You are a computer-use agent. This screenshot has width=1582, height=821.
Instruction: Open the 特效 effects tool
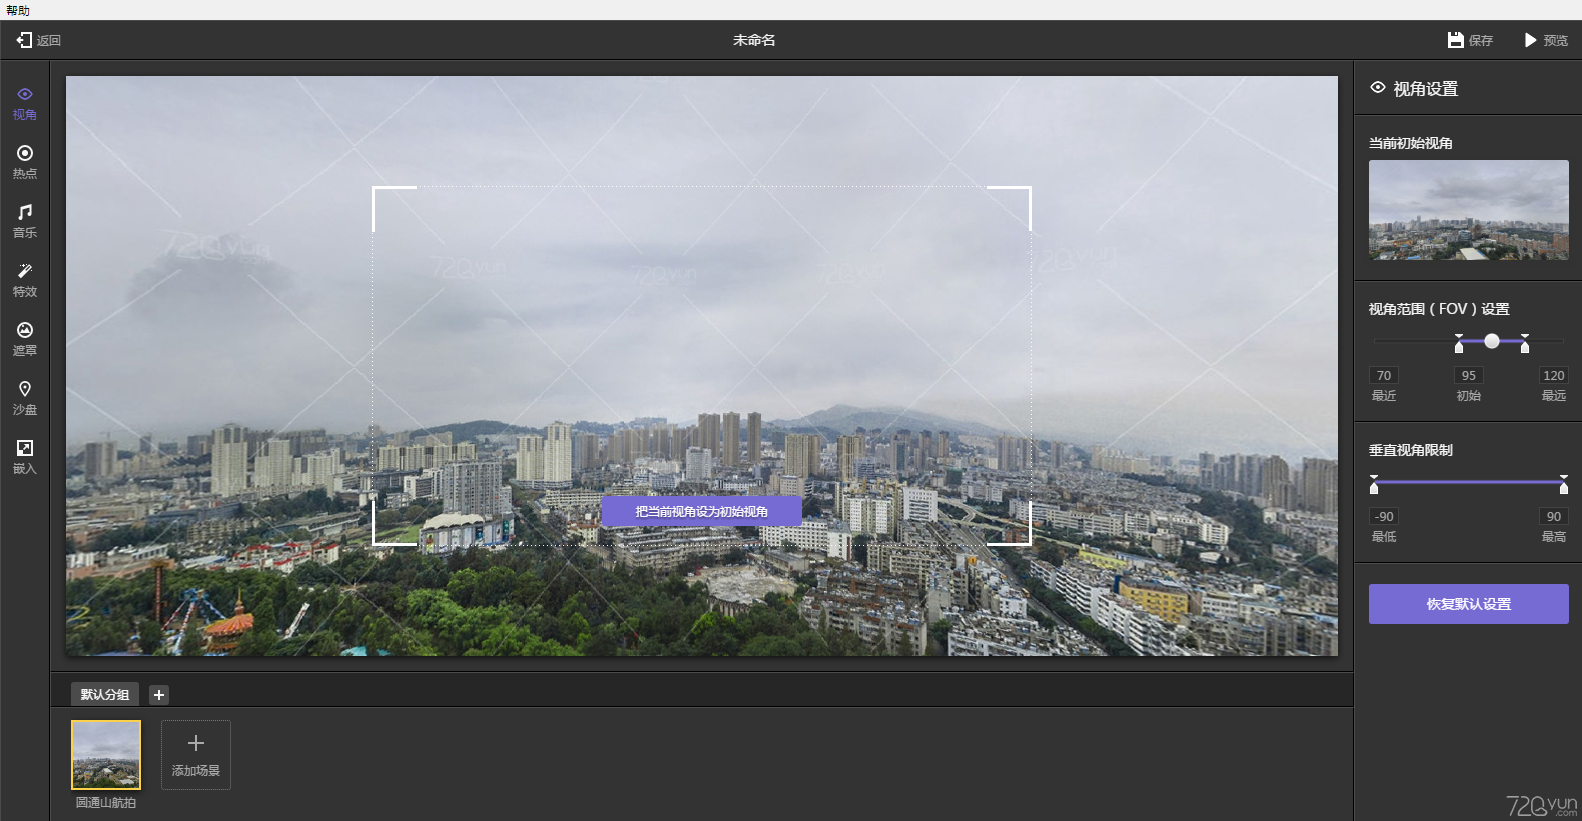pyautogui.click(x=25, y=281)
